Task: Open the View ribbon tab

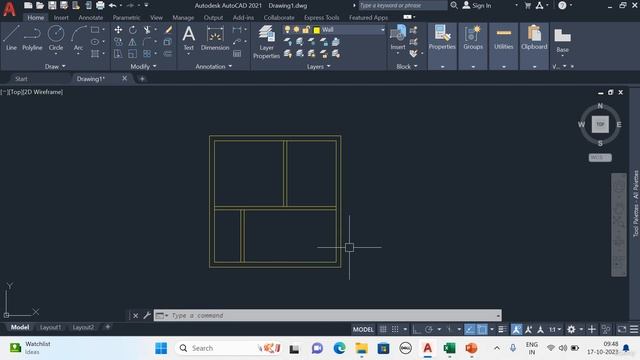Action: click(x=156, y=18)
